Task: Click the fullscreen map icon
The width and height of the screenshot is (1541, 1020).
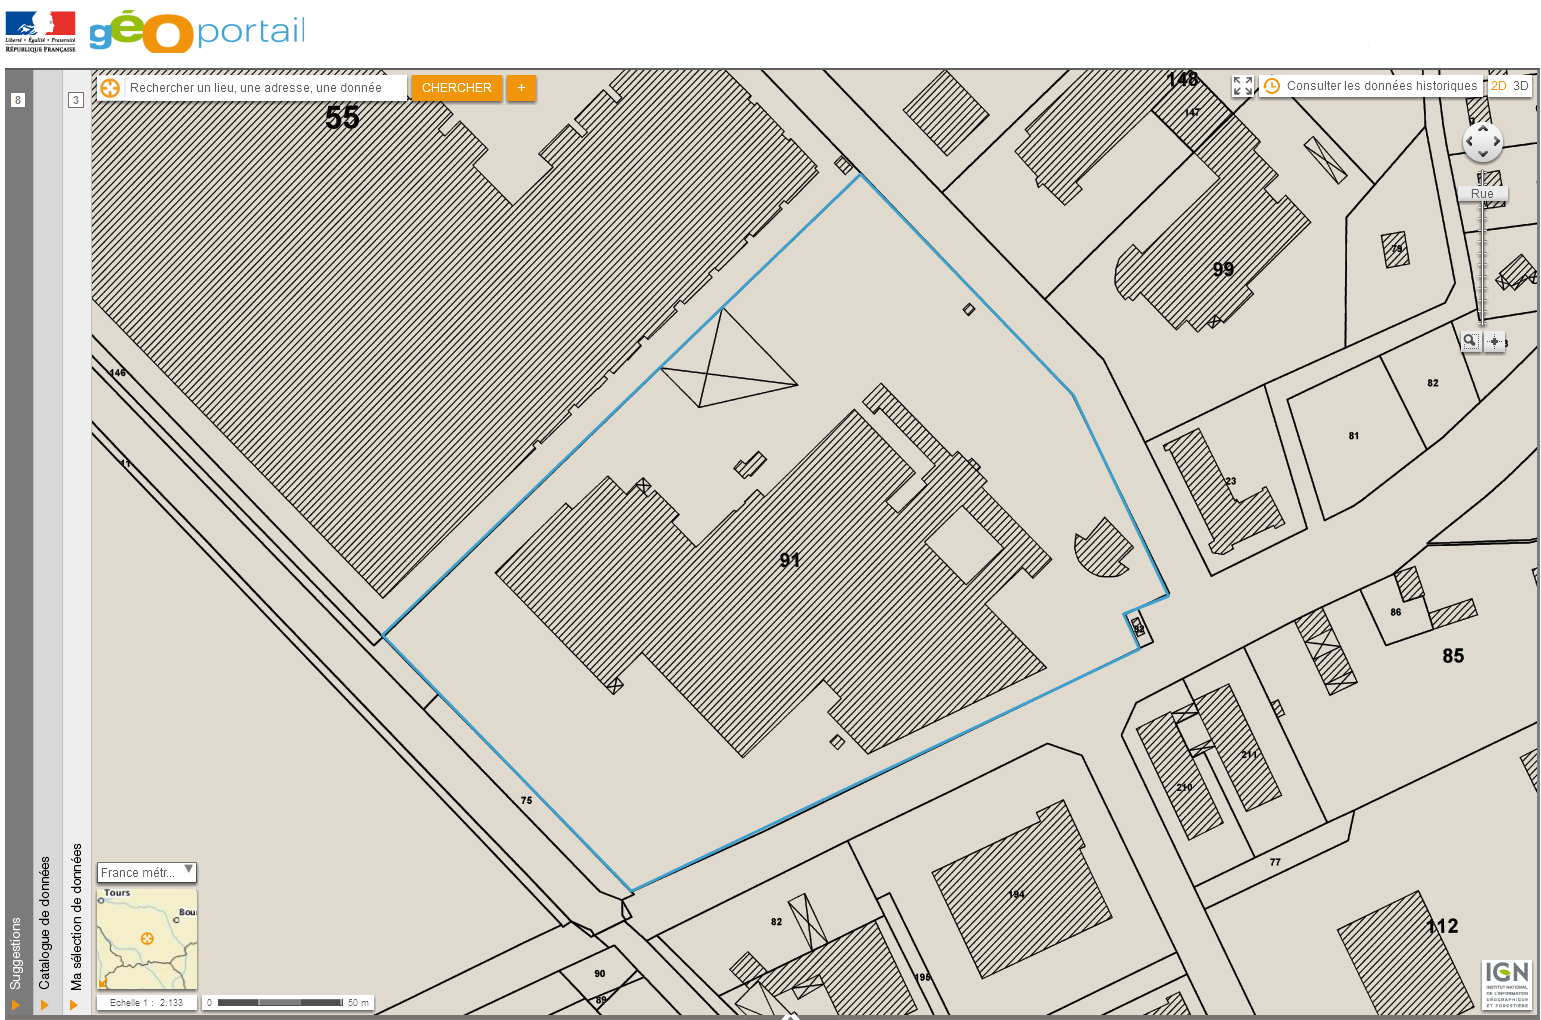Action: (1242, 86)
